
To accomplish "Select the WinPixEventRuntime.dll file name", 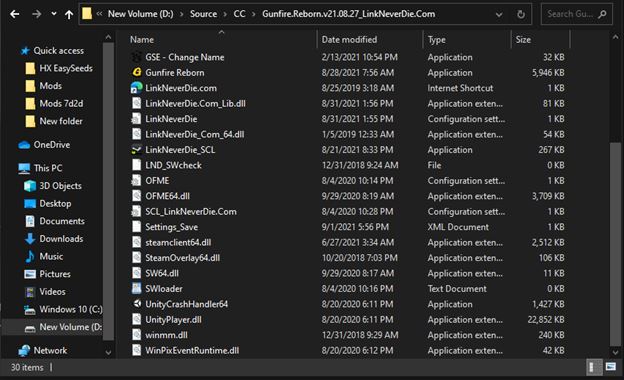I will (x=192, y=351).
